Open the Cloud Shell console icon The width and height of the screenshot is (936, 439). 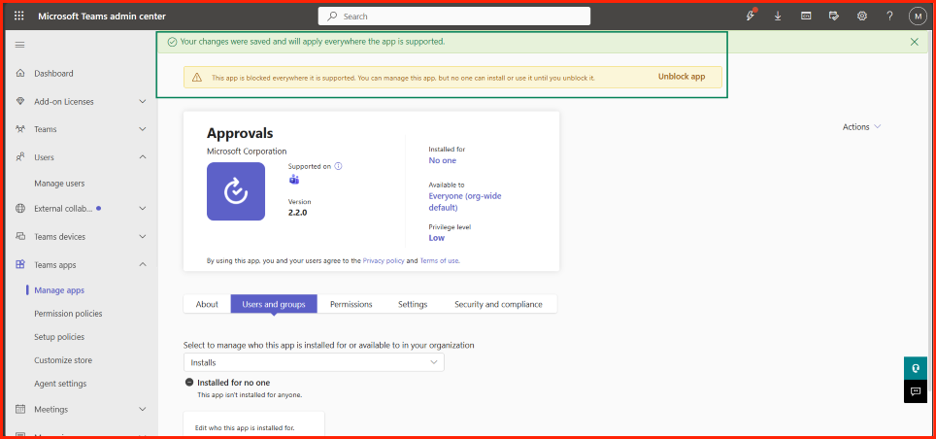coord(806,16)
